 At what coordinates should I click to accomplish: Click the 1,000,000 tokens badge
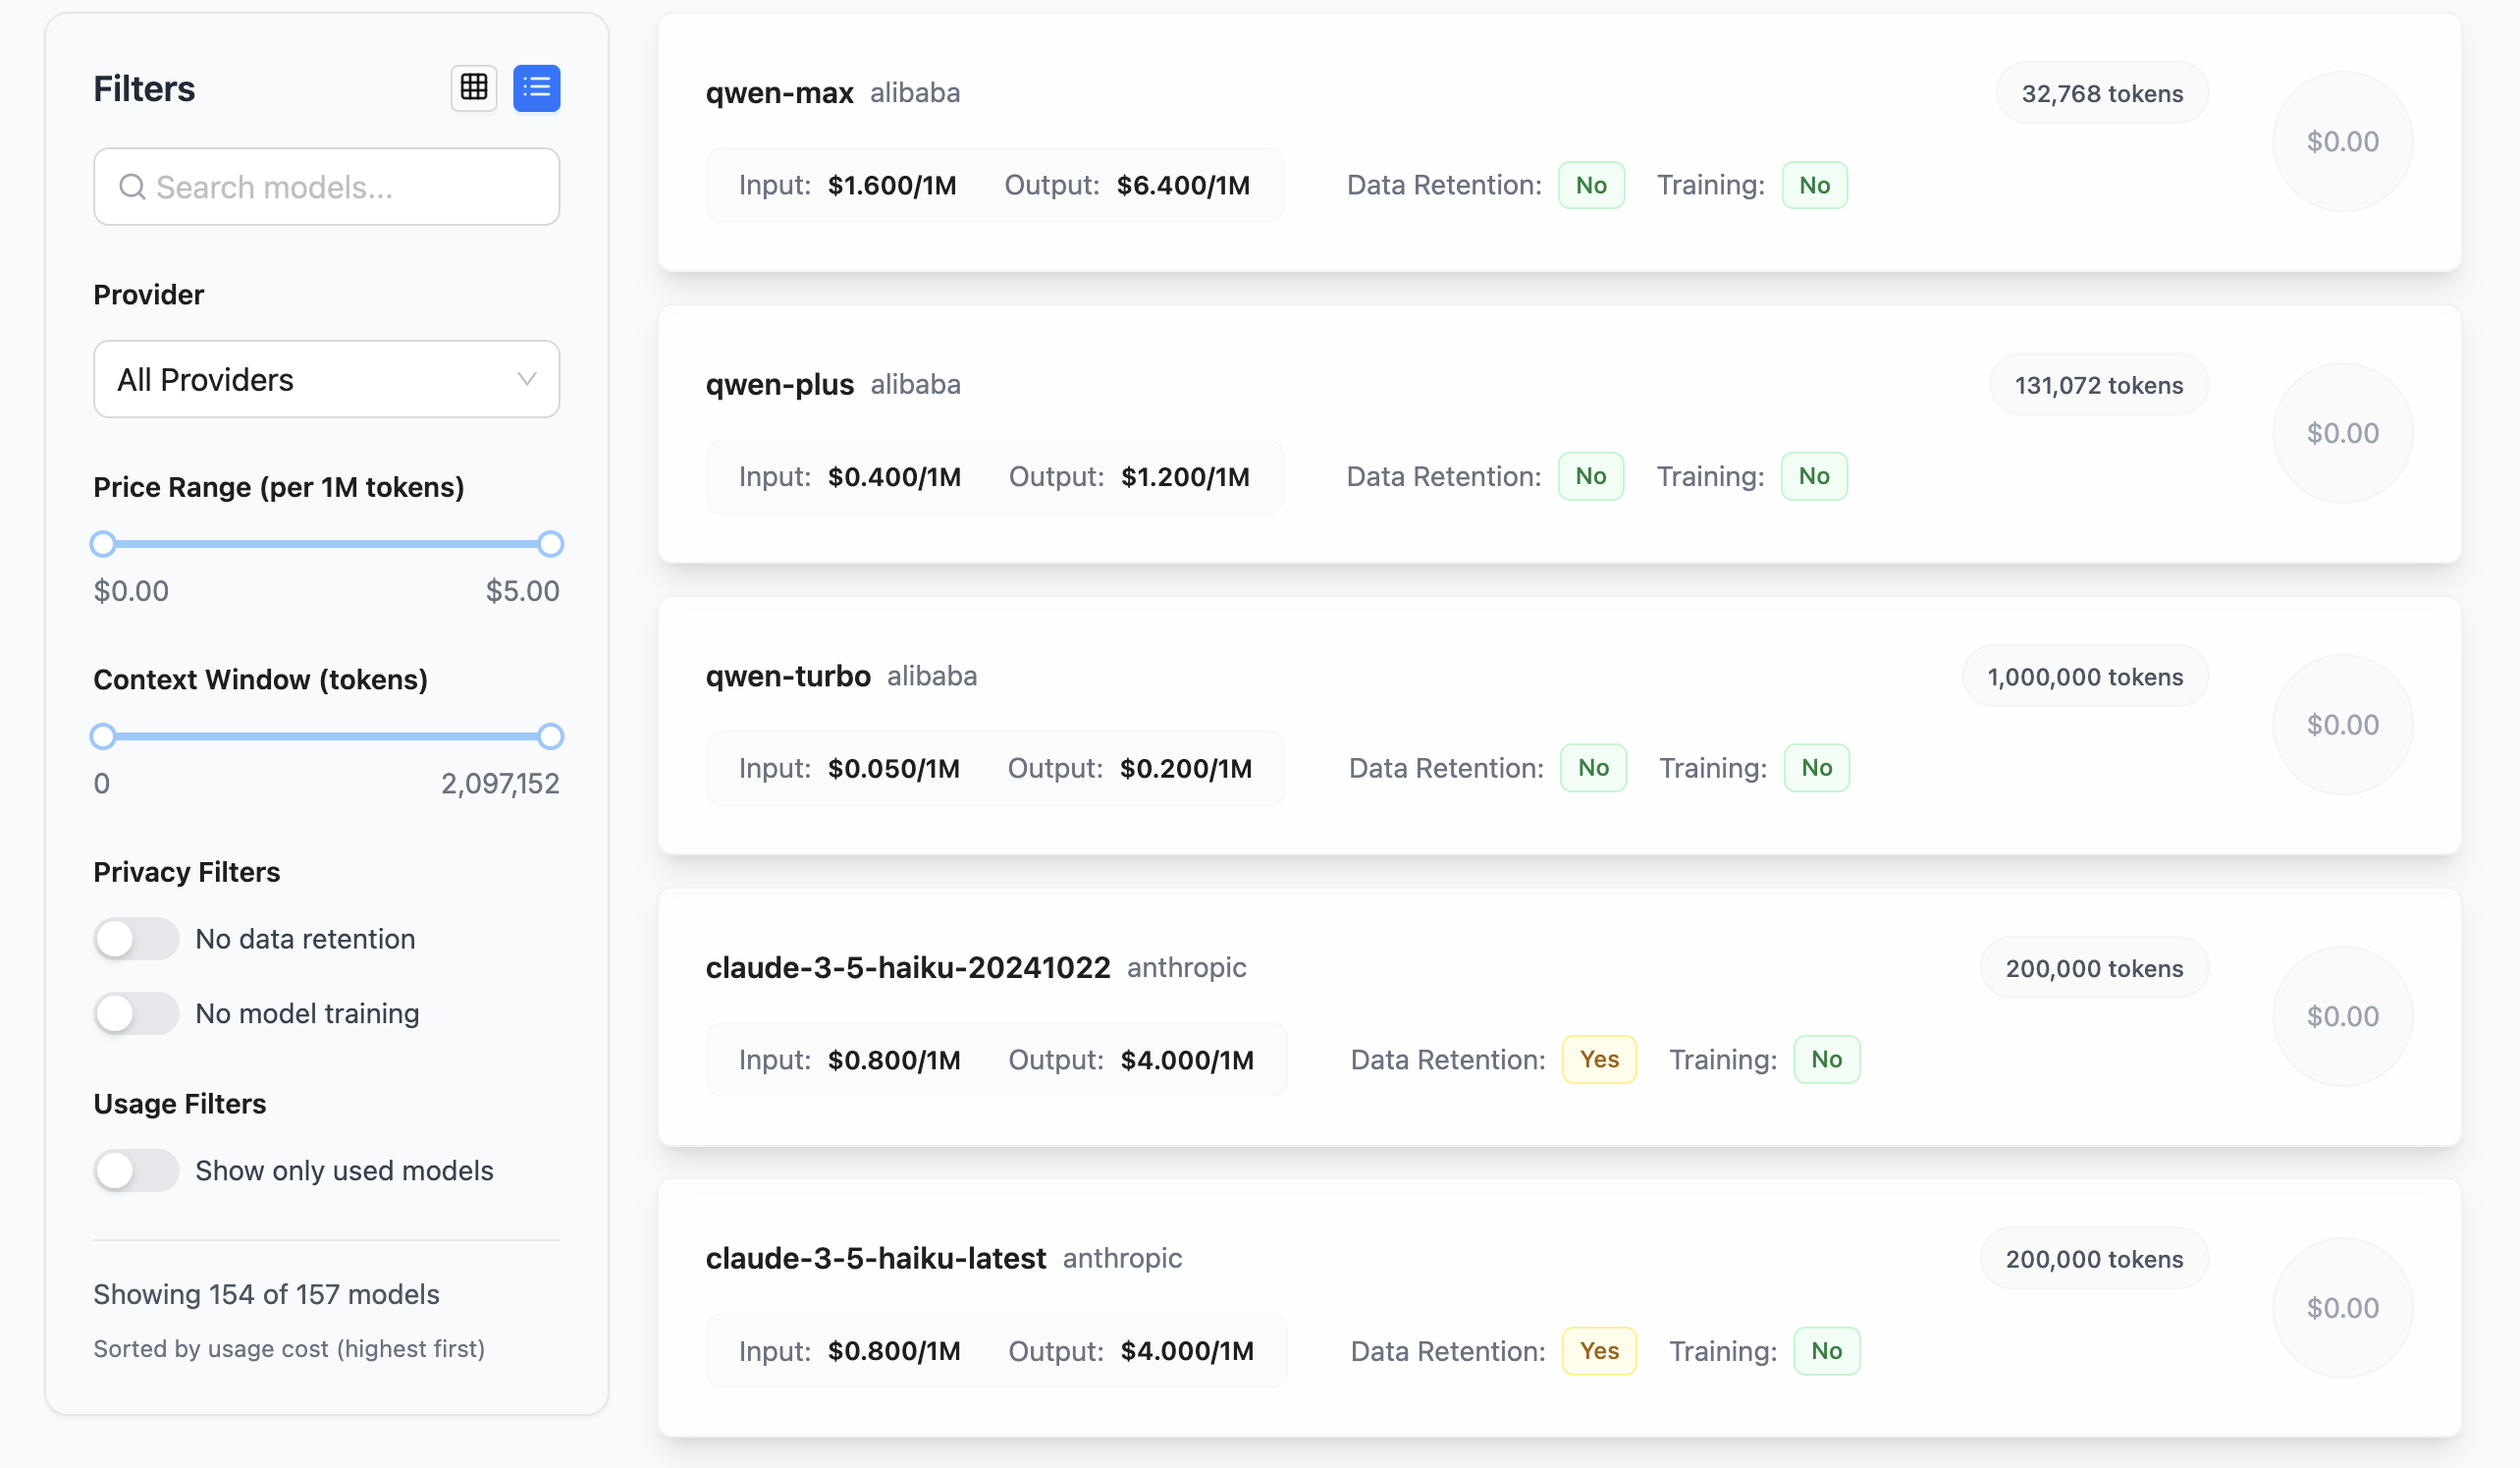point(2085,677)
